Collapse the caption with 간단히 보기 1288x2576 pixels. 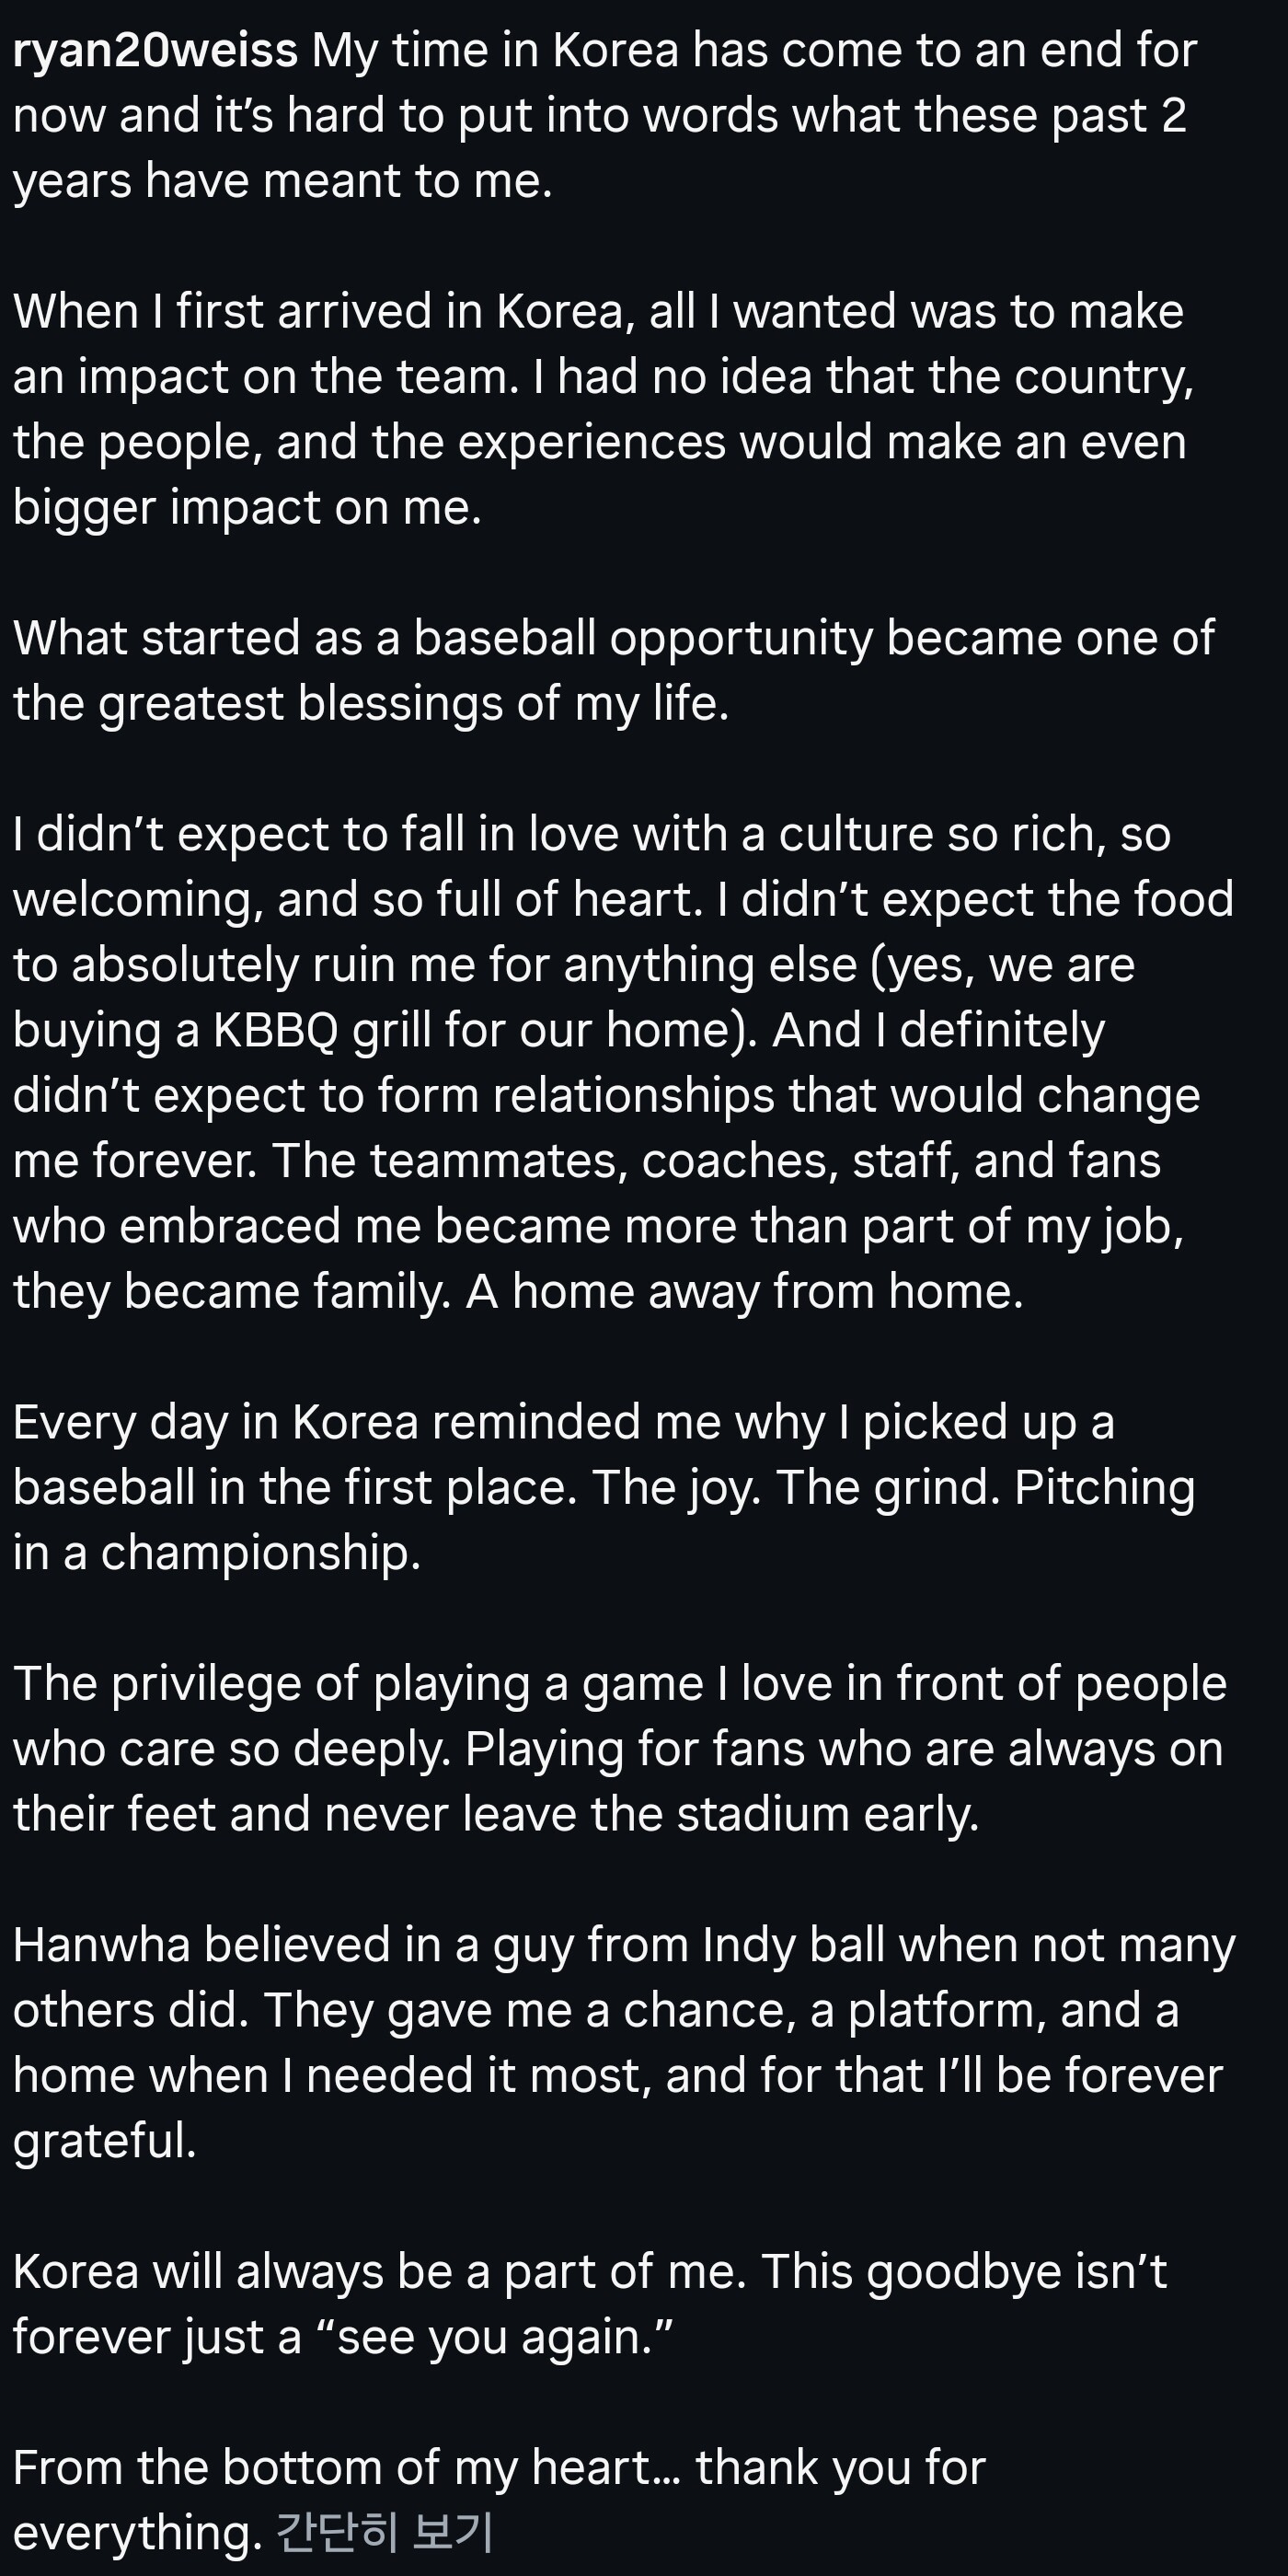pos(384,2533)
